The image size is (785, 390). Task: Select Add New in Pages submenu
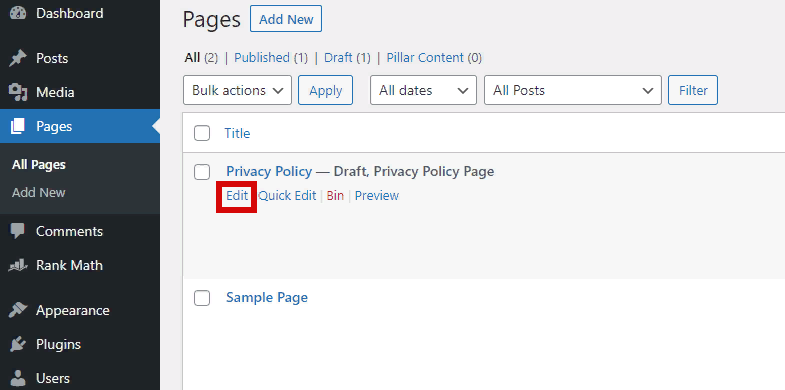39,193
